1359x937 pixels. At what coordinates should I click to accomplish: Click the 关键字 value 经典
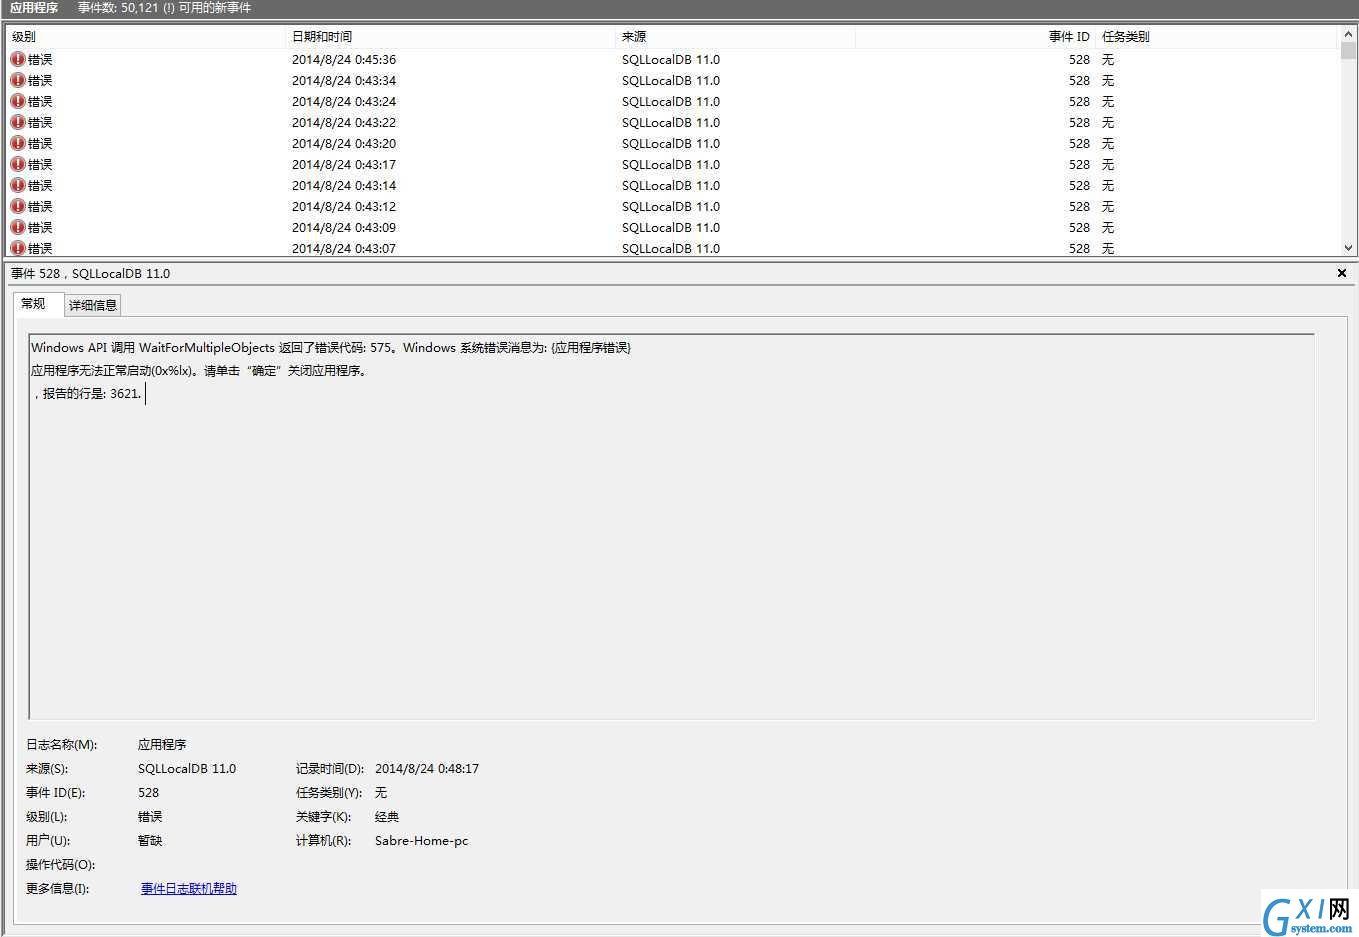(x=387, y=816)
